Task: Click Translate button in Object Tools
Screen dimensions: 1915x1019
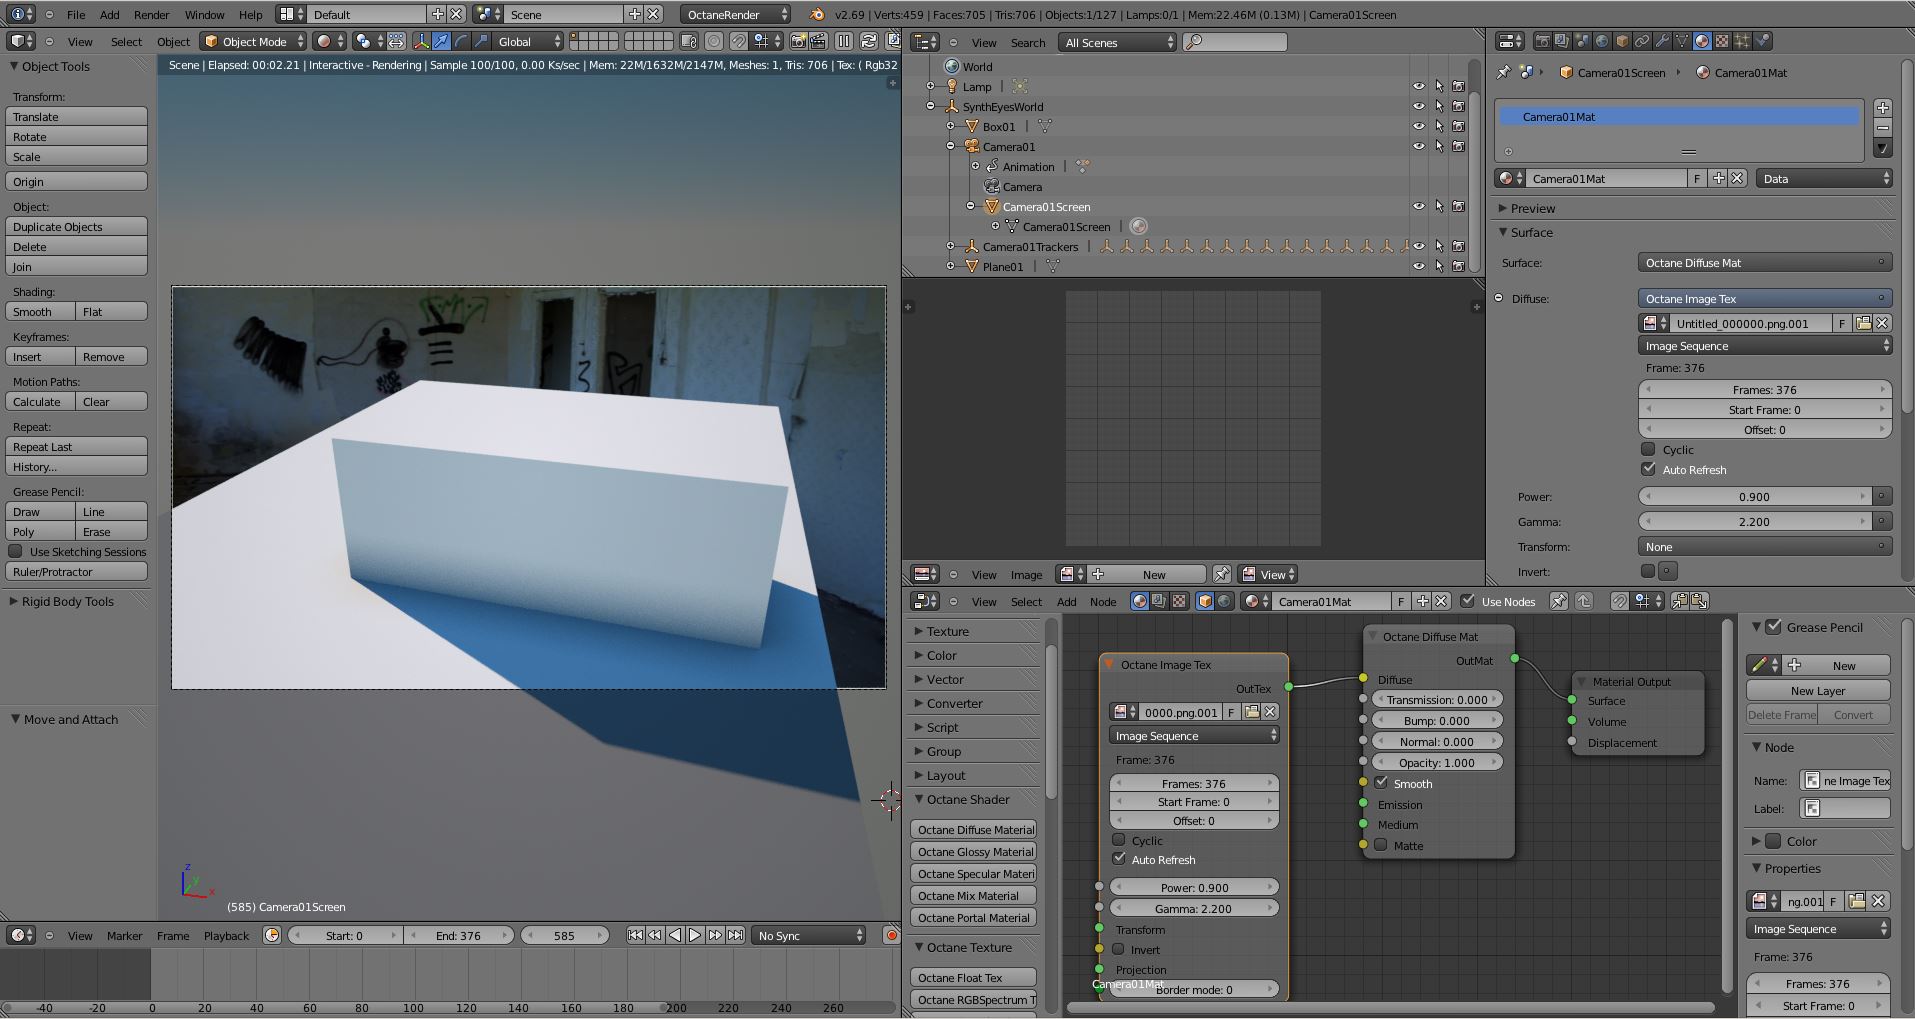Action: [x=76, y=116]
